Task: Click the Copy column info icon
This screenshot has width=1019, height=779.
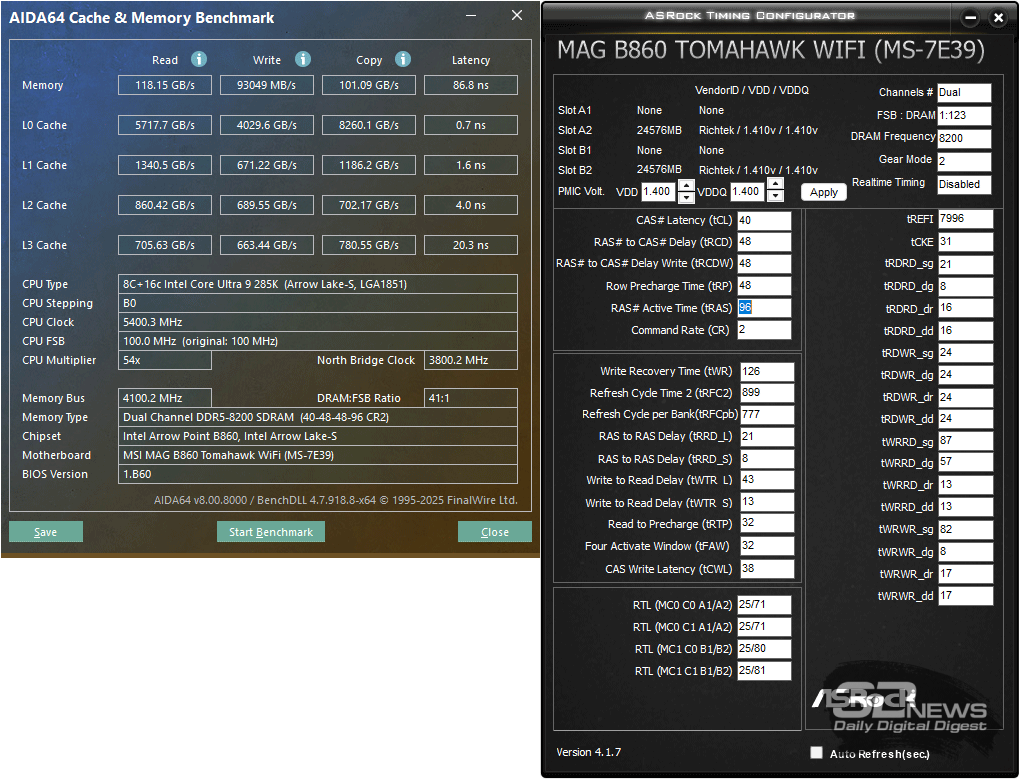Action: (x=403, y=59)
